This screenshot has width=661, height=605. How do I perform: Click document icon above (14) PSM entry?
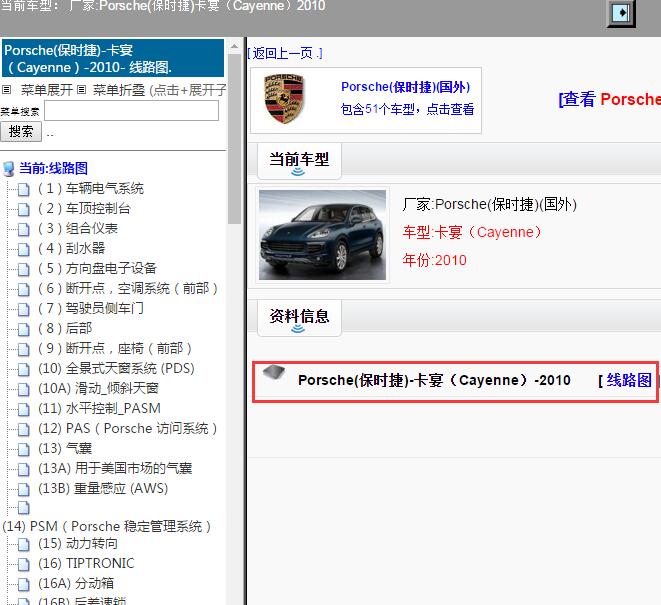tap(24, 508)
